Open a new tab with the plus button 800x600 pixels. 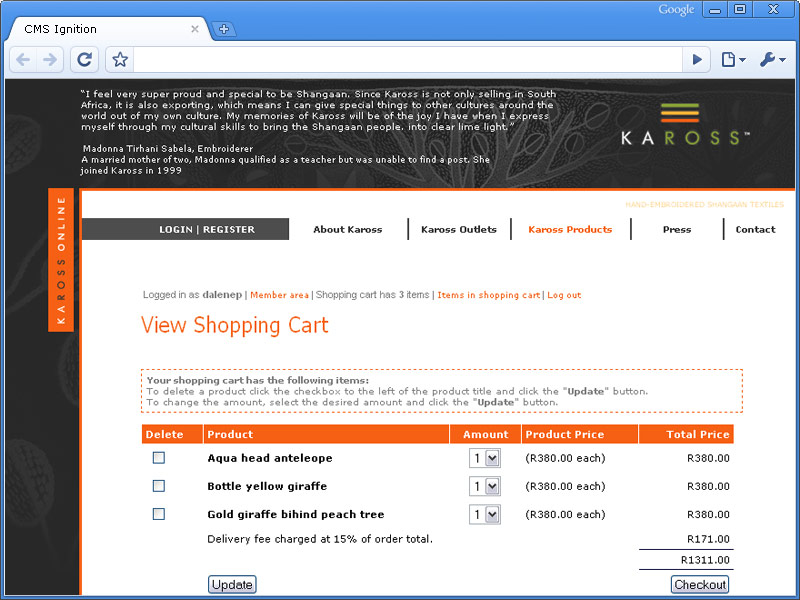224,29
